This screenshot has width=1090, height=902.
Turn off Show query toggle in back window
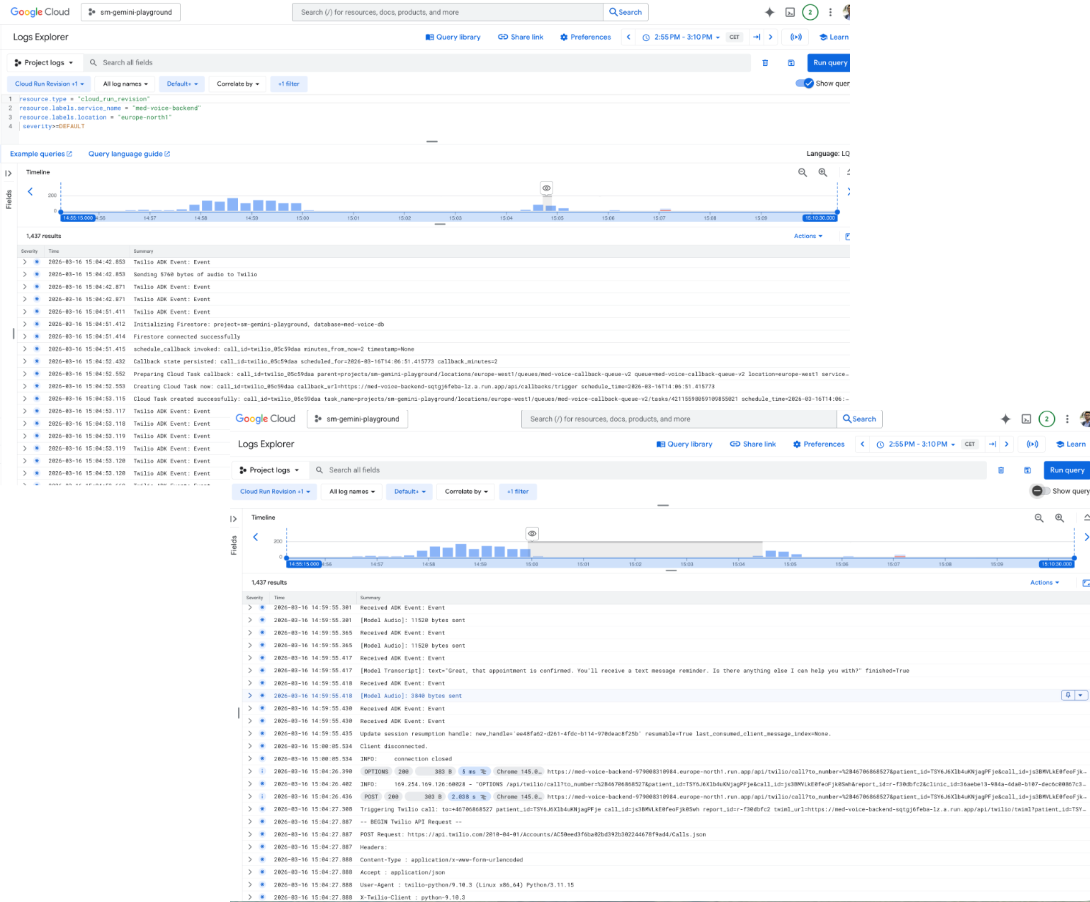805,83
